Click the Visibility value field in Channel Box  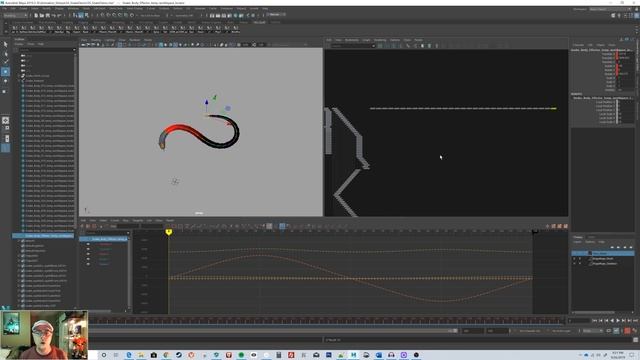pyautogui.click(x=625, y=90)
